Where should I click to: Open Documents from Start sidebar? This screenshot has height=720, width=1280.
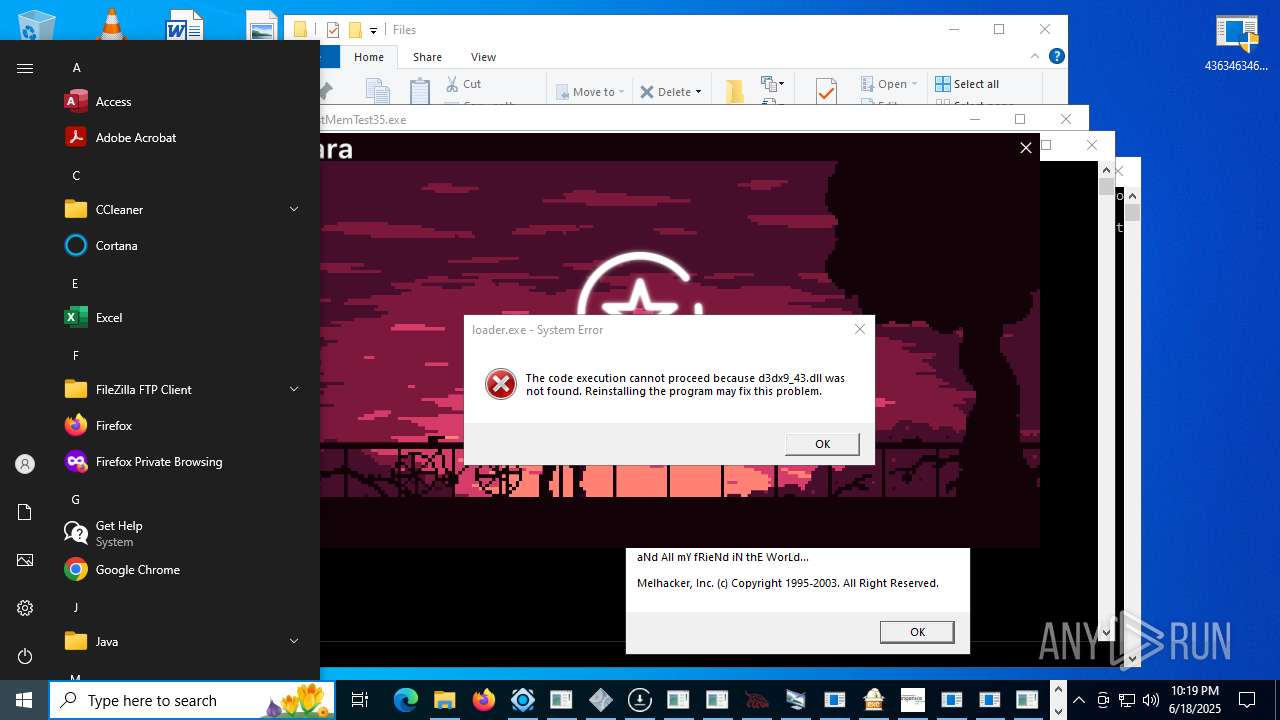pos(25,512)
